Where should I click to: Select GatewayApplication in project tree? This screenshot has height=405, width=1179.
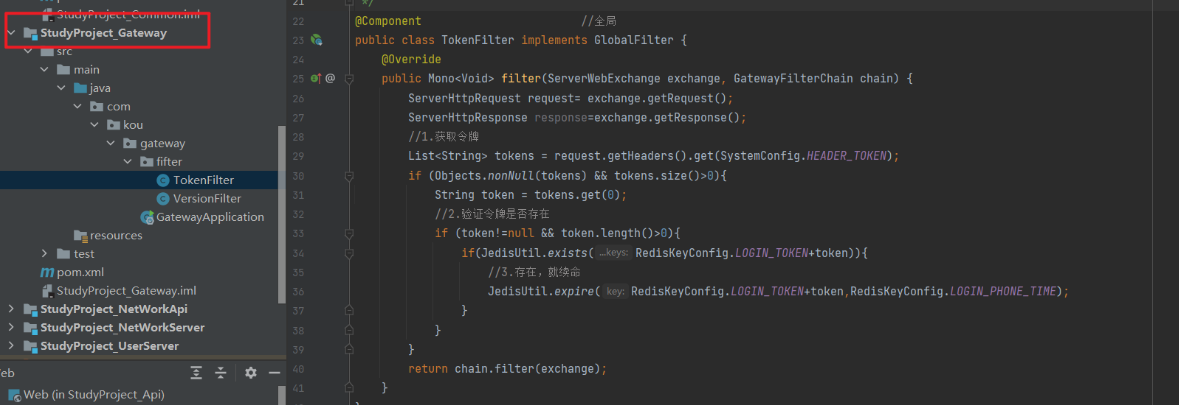[211, 217]
